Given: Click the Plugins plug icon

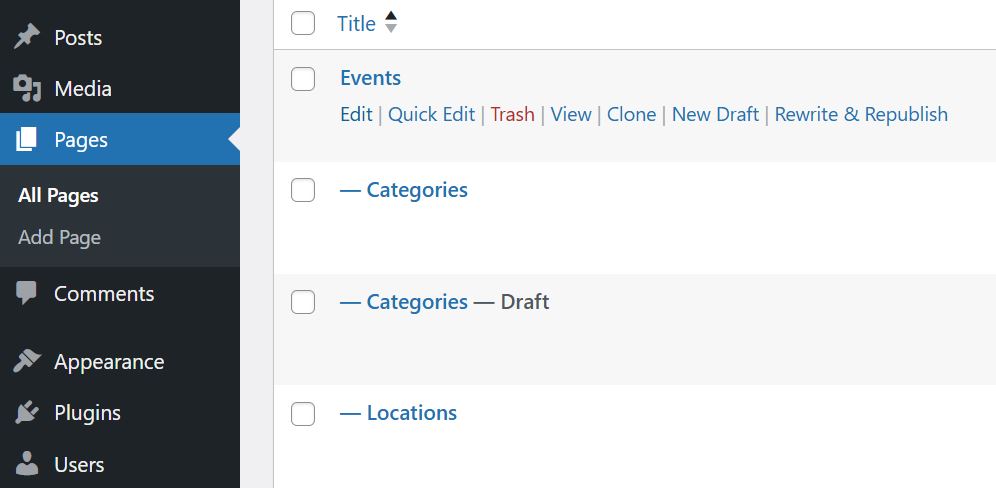Looking at the screenshot, I should [x=27, y=413].
